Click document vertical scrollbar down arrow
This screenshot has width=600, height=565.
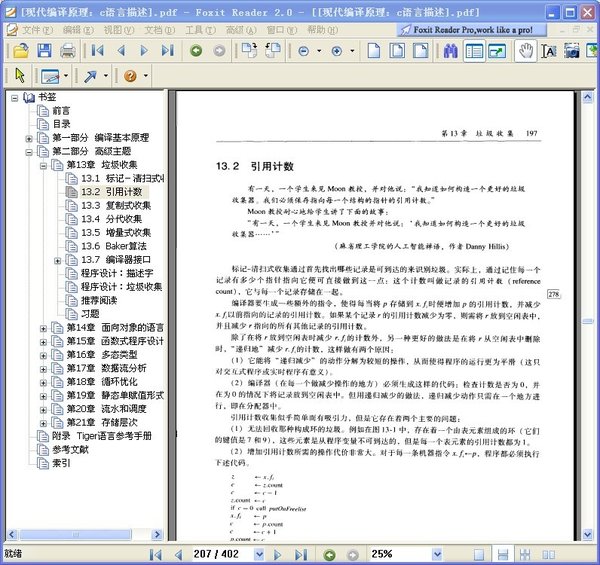point(588,534)
